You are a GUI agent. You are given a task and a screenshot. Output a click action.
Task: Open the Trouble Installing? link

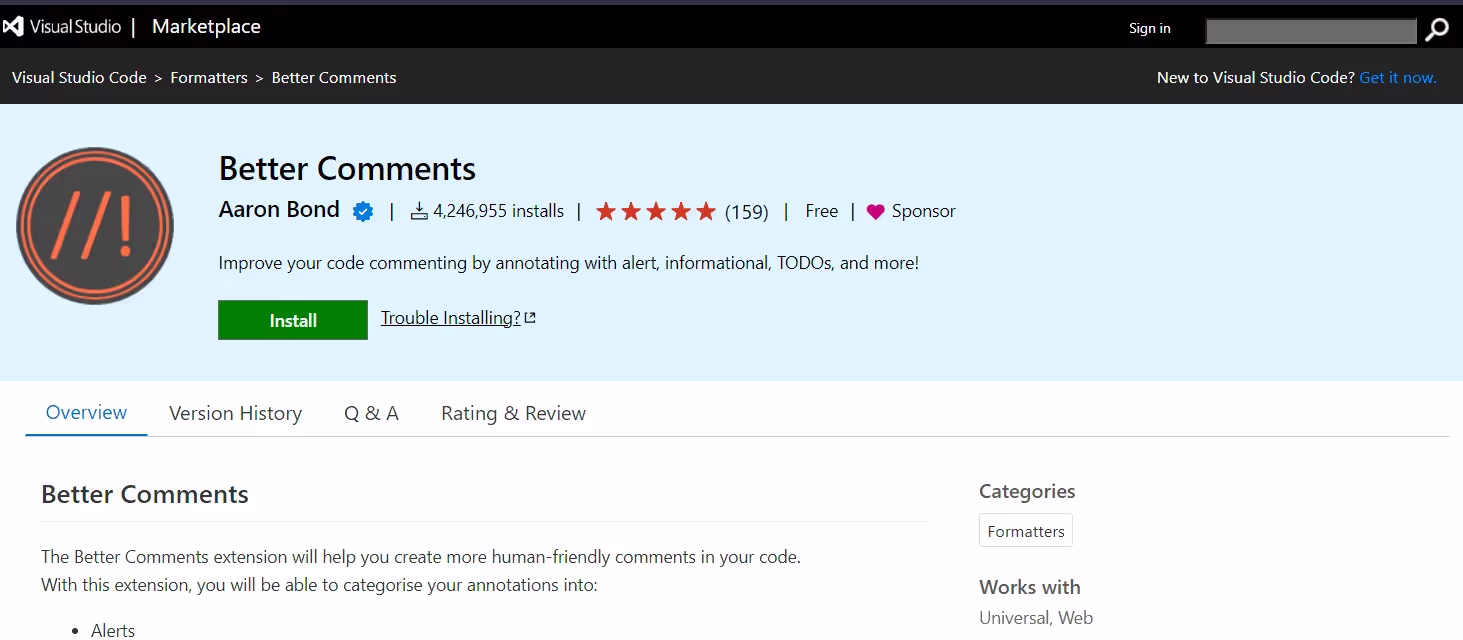click(x=451, y=318)
